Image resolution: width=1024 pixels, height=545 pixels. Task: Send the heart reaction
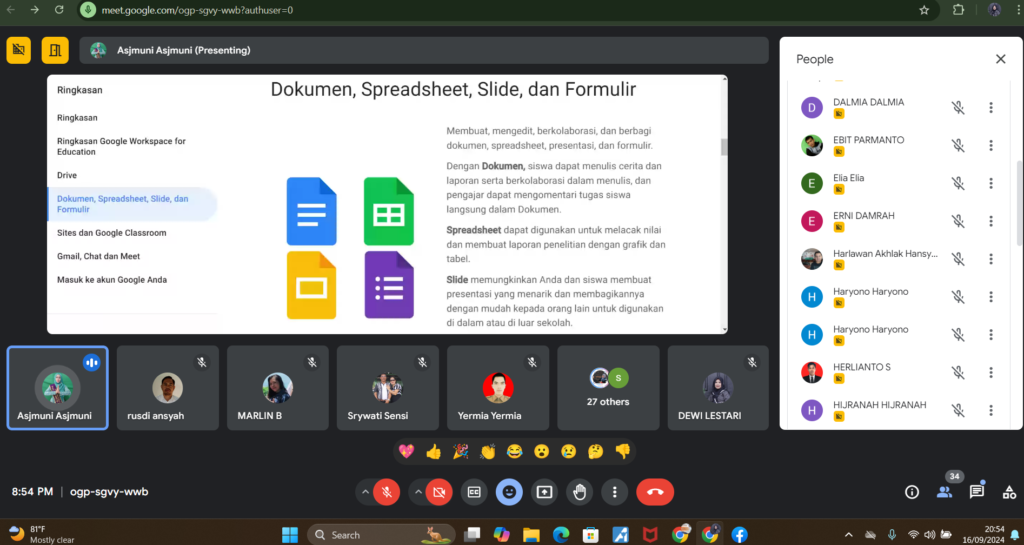pyautogui.click(x=406, y=451)
